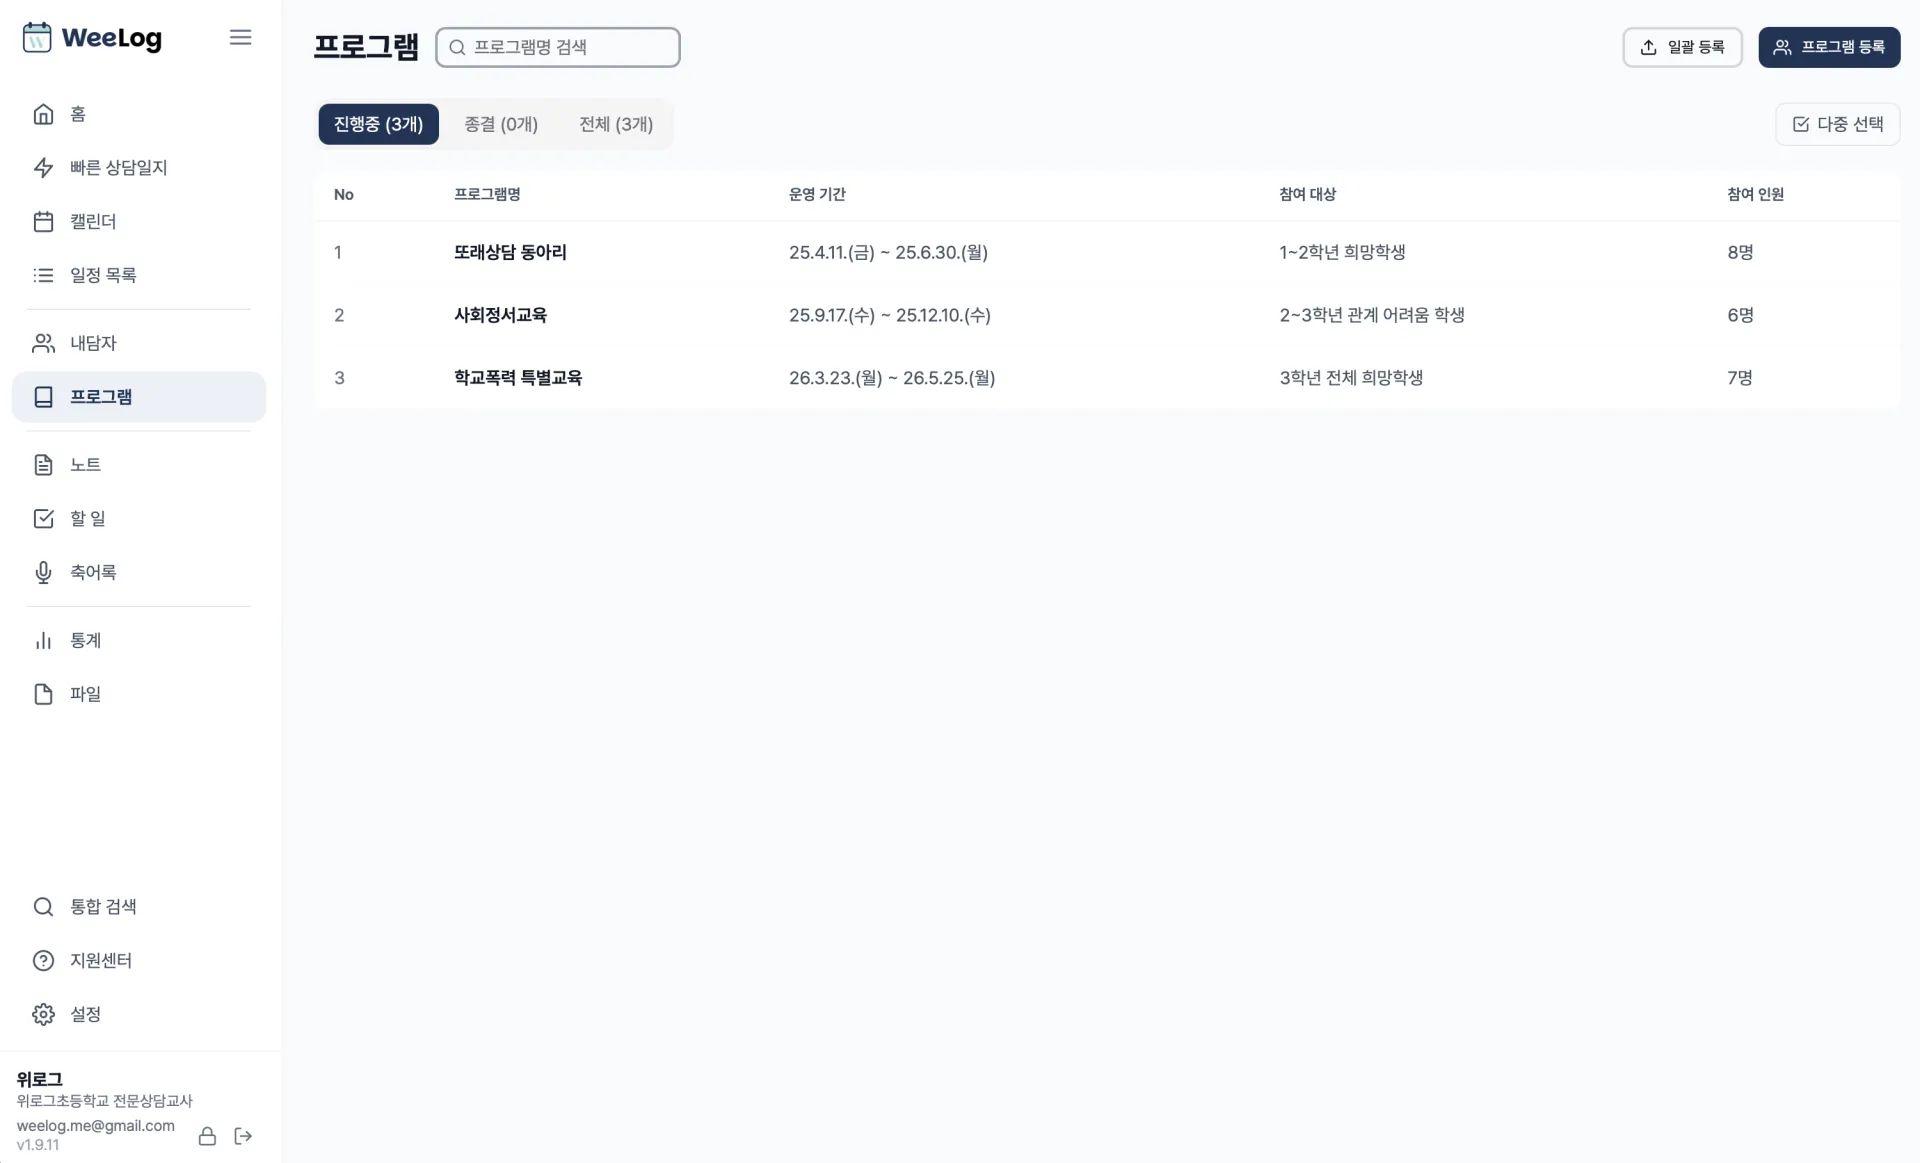Click magnifier icon for 통합 검색

[x=43, y=907]
